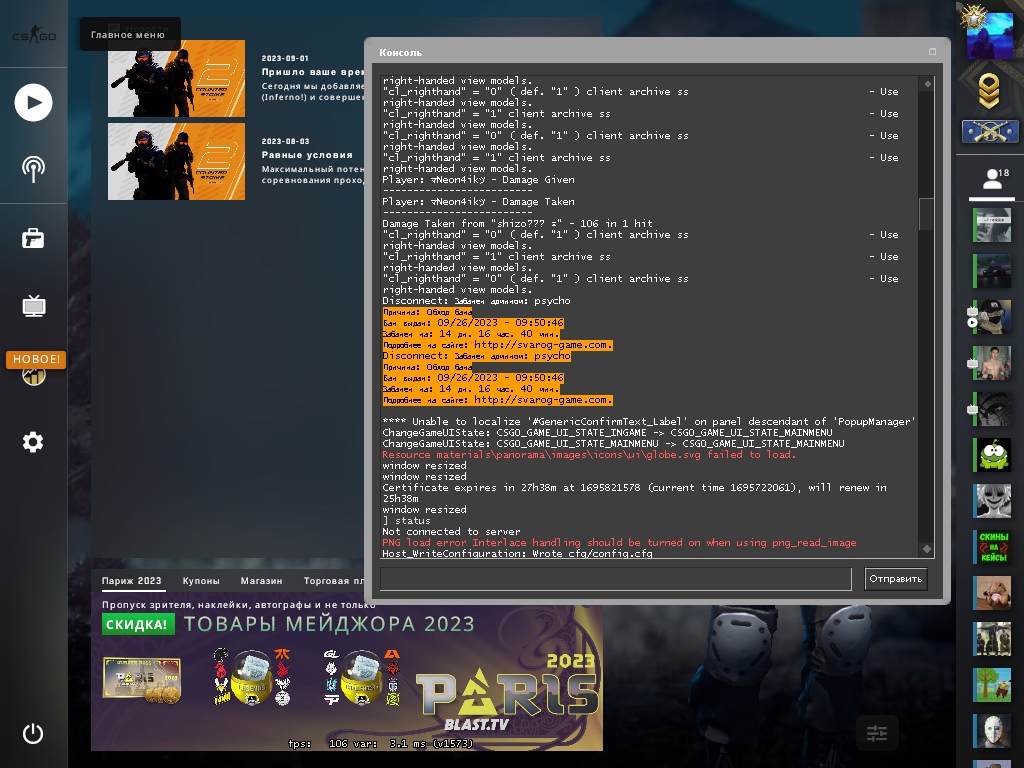The image size is (1024, 768).
Task: Open the player profile avatar in the friends sidebar
Action: click(990, 36)
